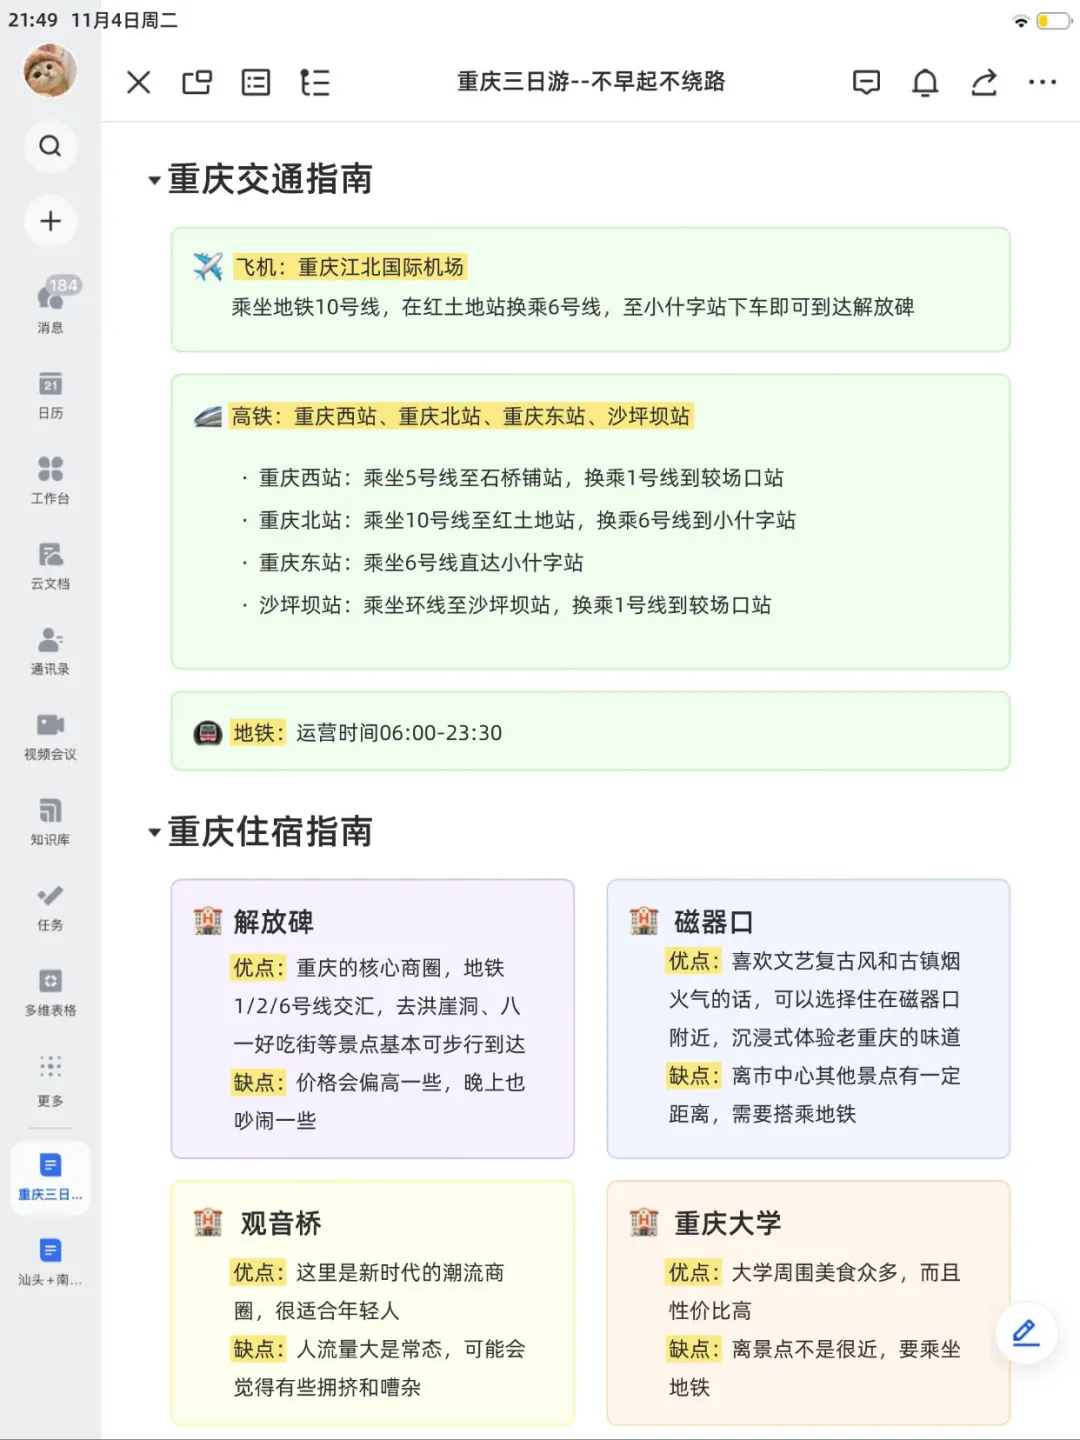Screen dimensions: 1080x1440
Task: Open 多维表格 base in sidebar
Action: (50, 992)
